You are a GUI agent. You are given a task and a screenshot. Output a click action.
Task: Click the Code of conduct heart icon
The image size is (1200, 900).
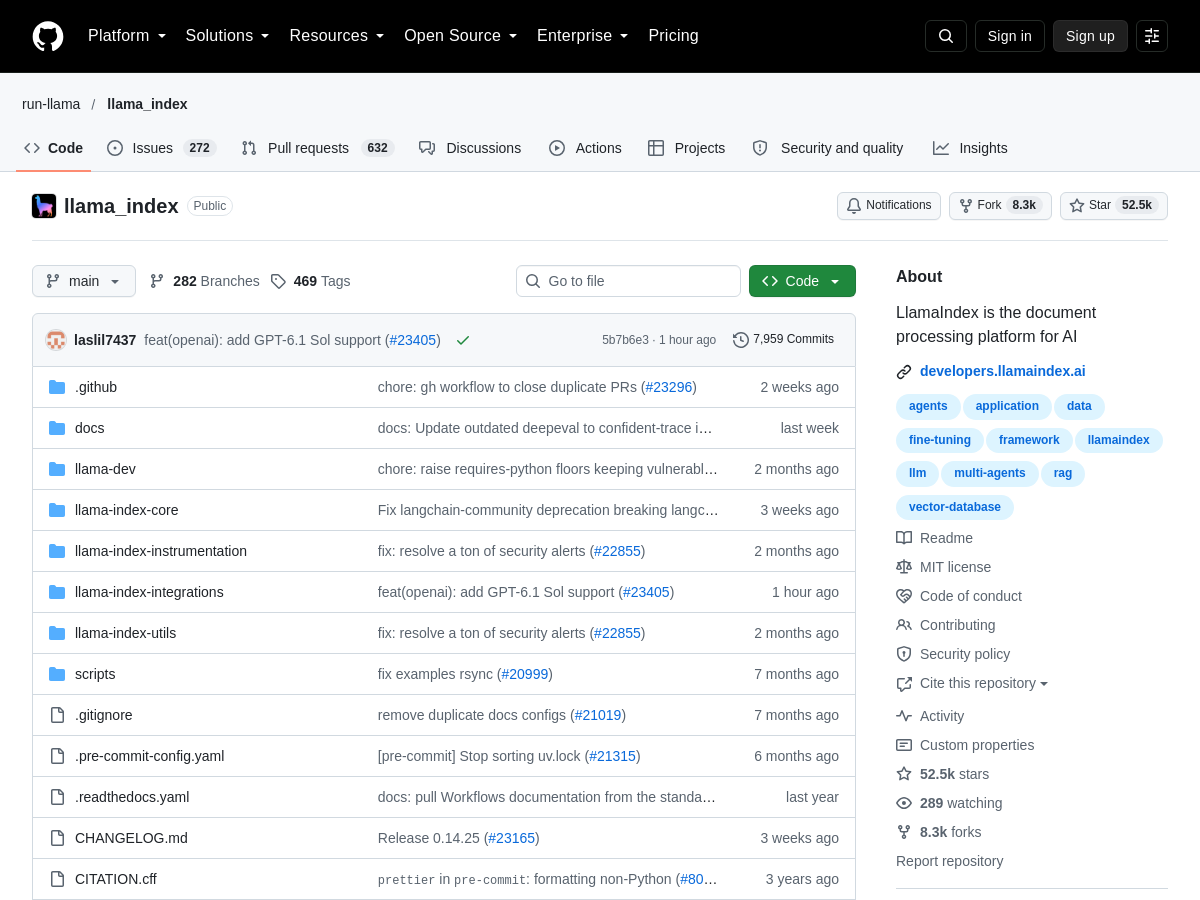904,596
